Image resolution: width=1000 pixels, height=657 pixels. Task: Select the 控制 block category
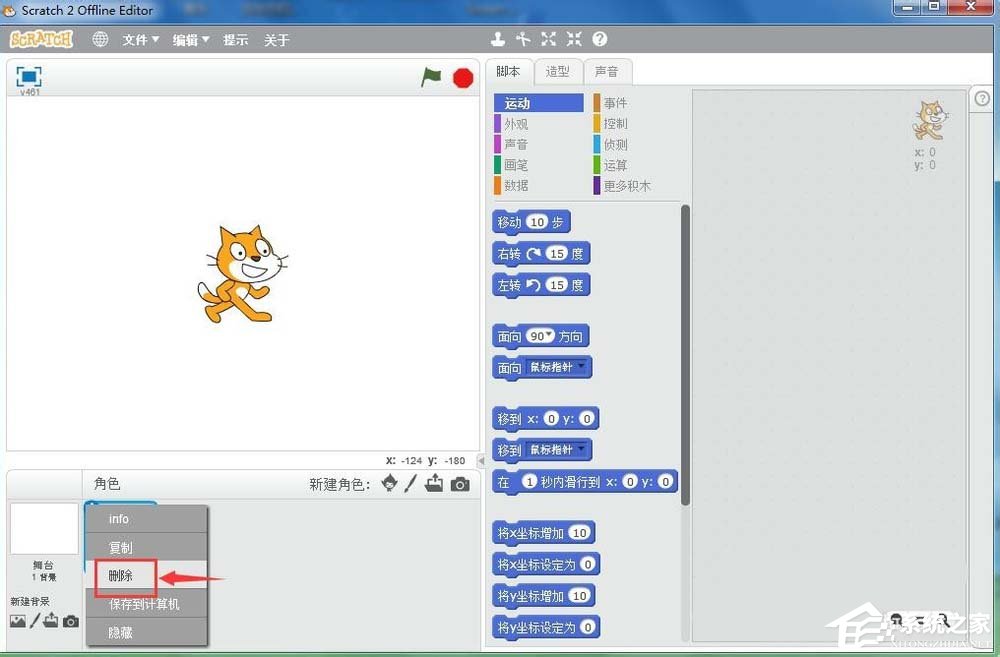click(x=613, y=122)
